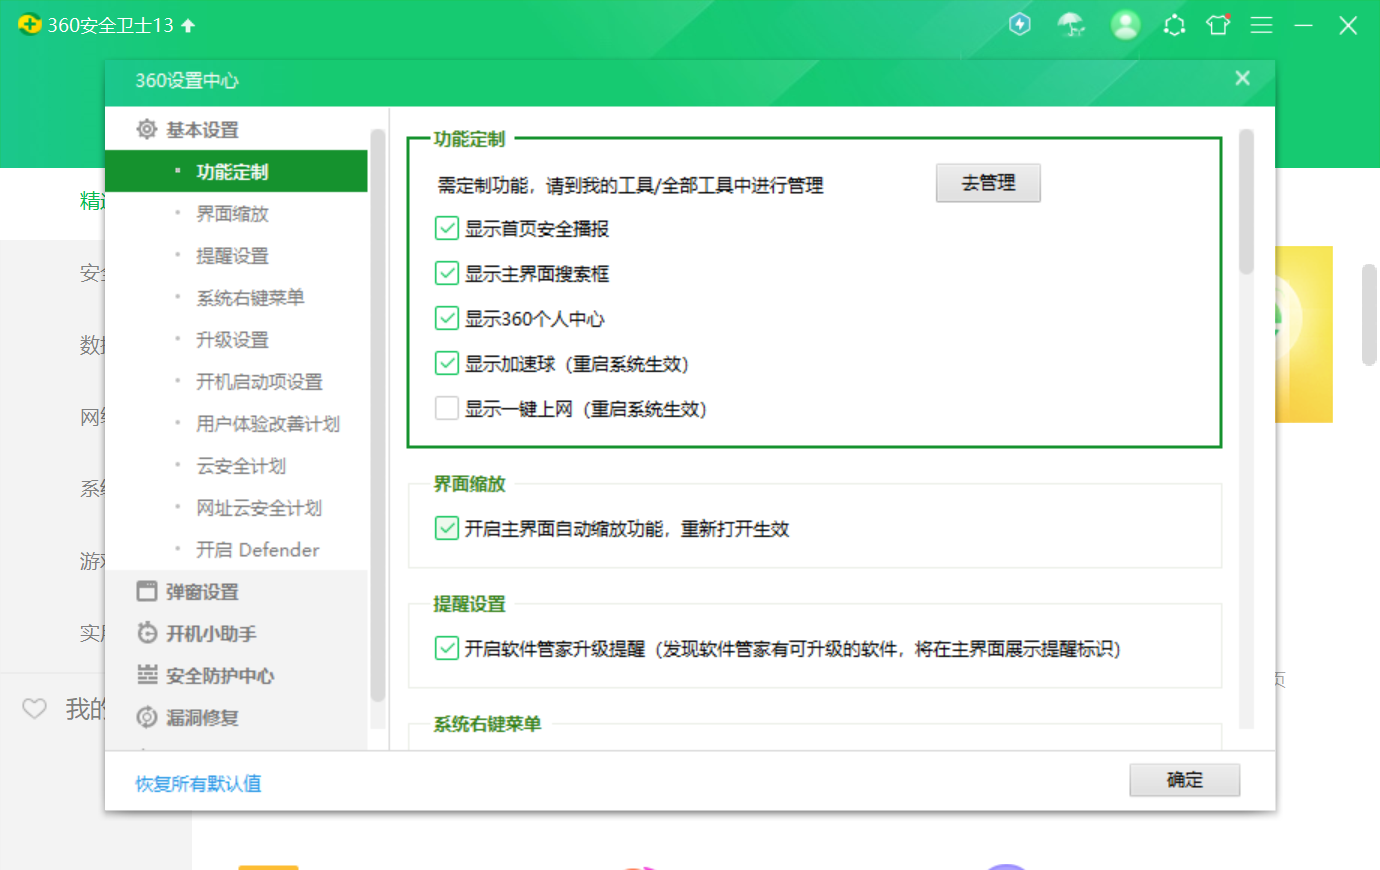Click the 确定 button
This screenshot has height=870, width=1380.
click(x=1185, y=780)
